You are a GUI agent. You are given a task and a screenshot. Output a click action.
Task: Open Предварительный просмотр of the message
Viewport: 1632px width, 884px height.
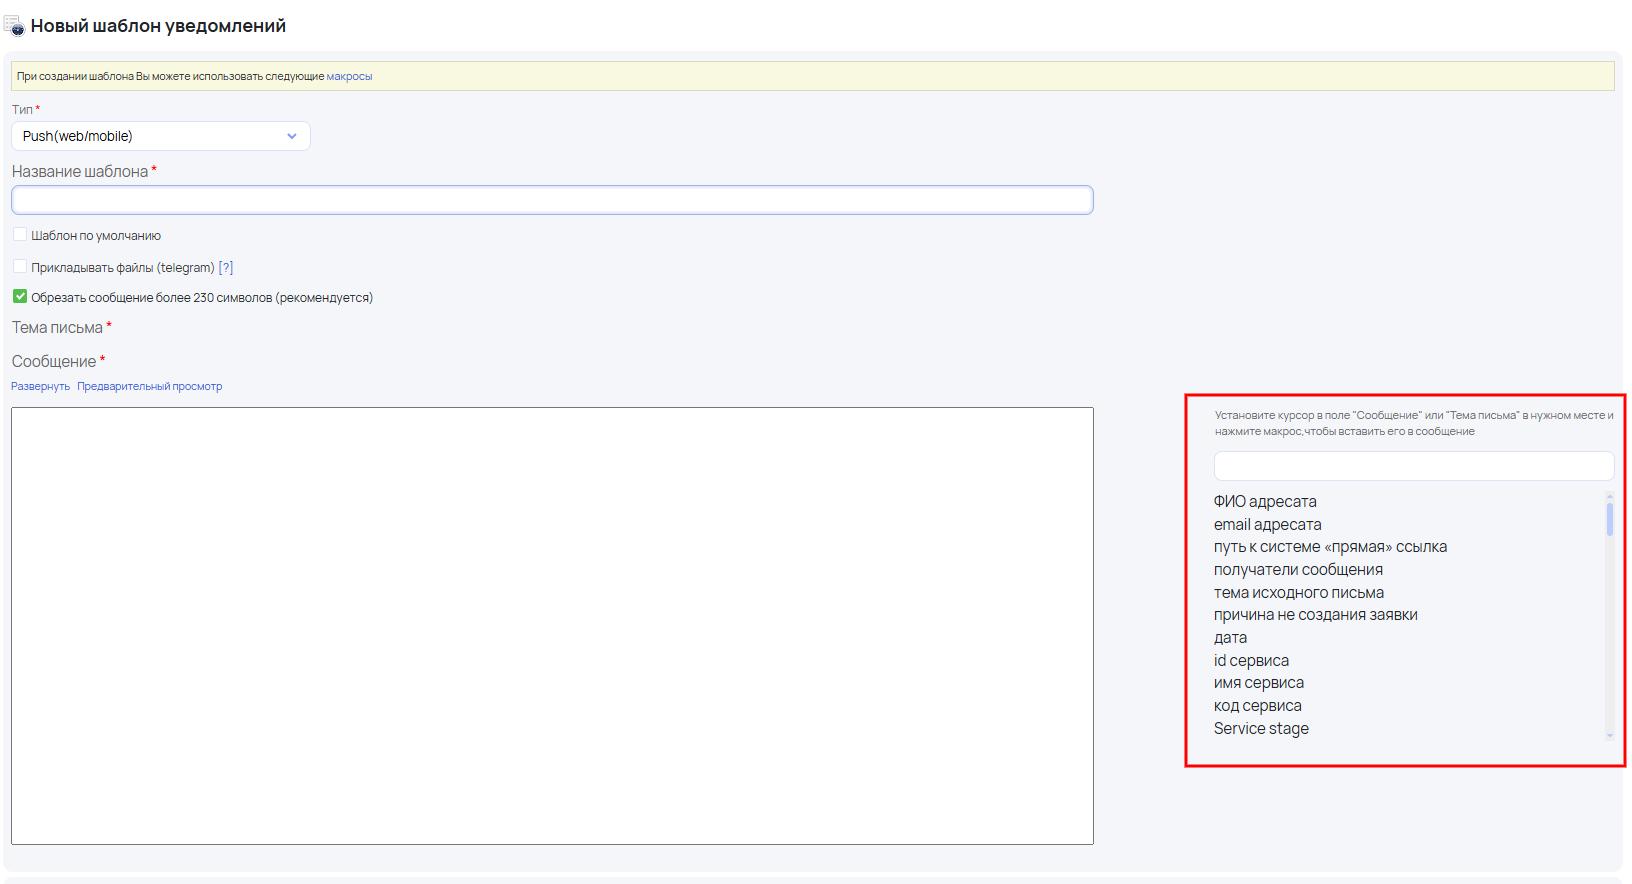[x=150, y=386]
